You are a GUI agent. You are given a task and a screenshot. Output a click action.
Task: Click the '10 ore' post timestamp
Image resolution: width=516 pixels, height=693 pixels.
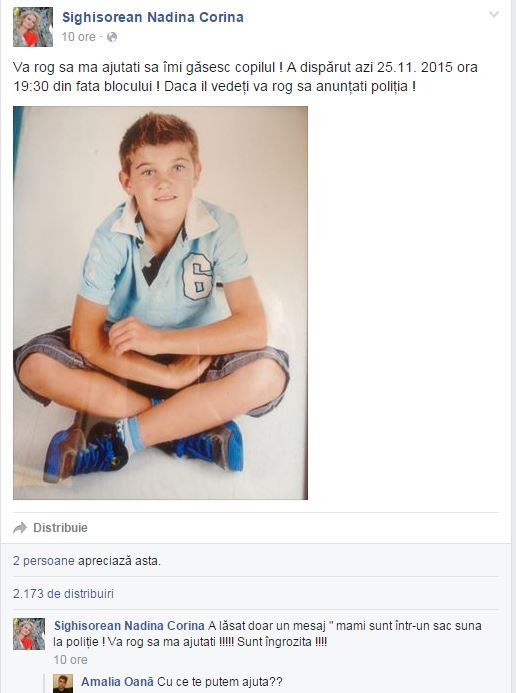(x=78, y=37)
